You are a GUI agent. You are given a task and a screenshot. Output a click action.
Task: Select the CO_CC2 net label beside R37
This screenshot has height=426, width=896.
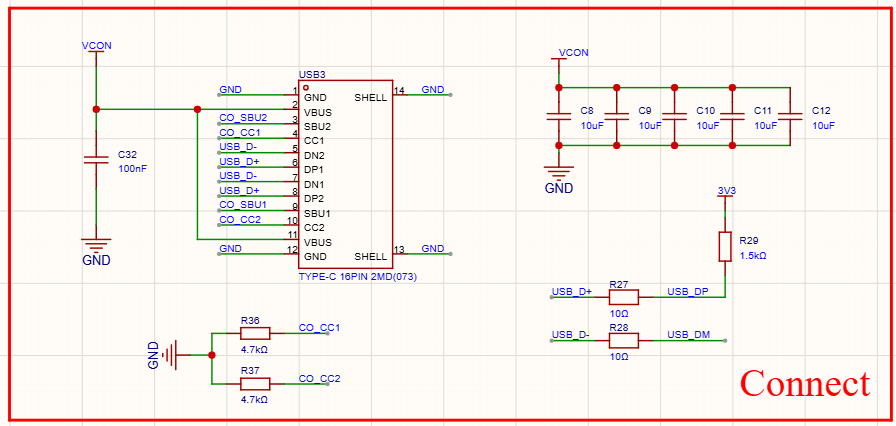pyautogui.click(x=320, y=378)
